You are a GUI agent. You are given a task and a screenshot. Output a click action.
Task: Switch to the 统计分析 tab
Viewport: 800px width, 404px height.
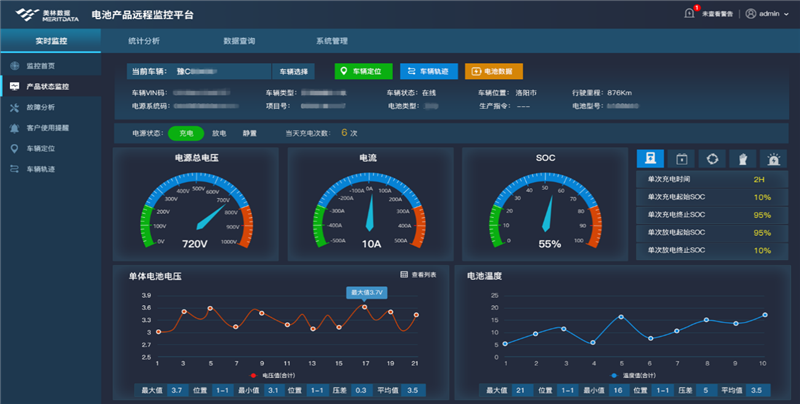point(144,41)
